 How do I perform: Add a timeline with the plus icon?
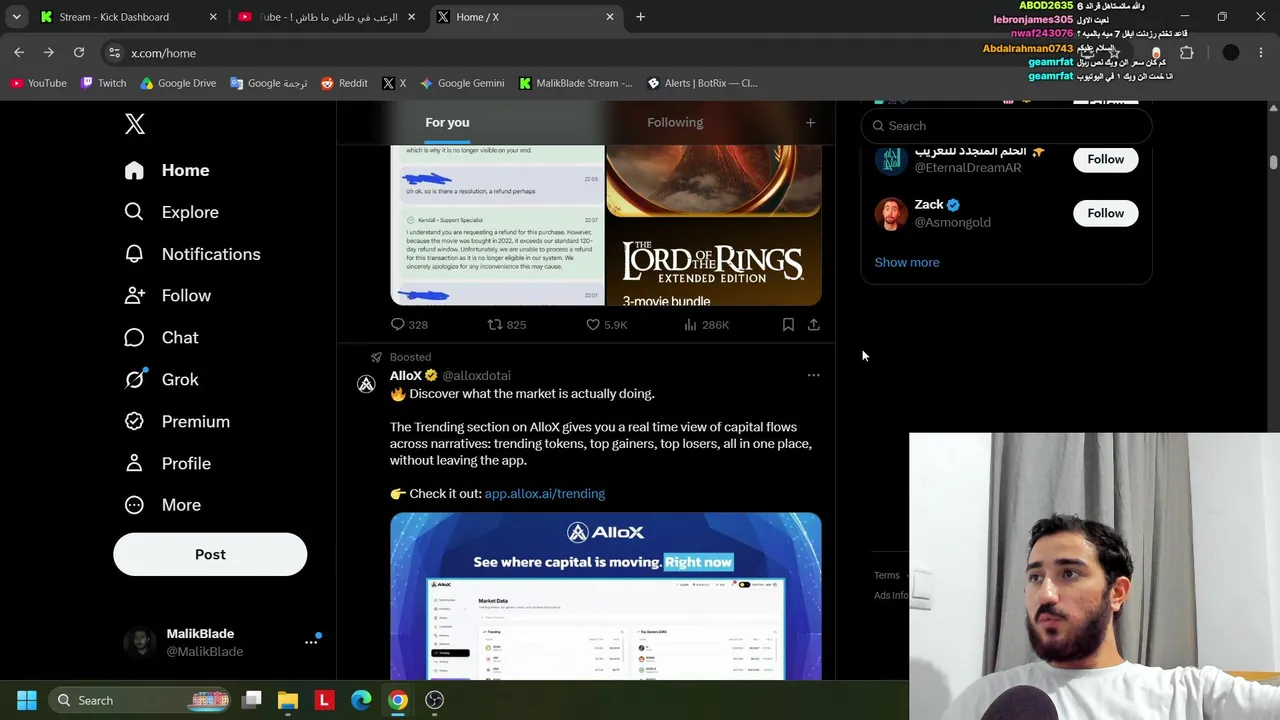(810, 122)
